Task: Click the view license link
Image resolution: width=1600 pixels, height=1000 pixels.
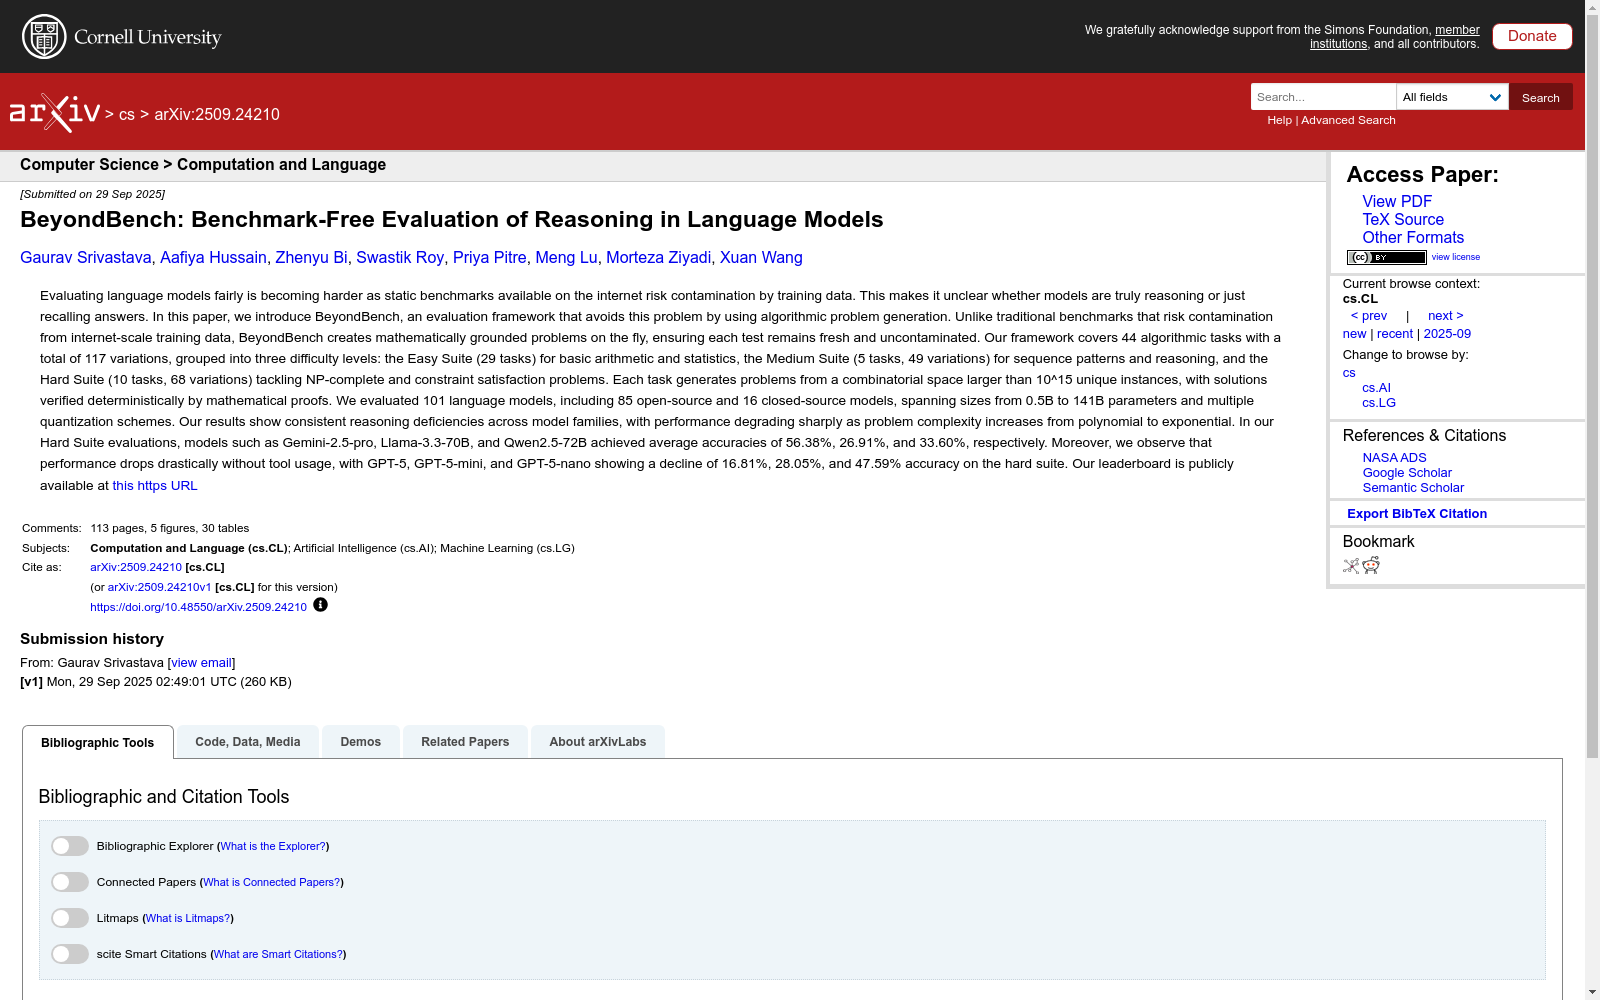Action: (1455, 257)
